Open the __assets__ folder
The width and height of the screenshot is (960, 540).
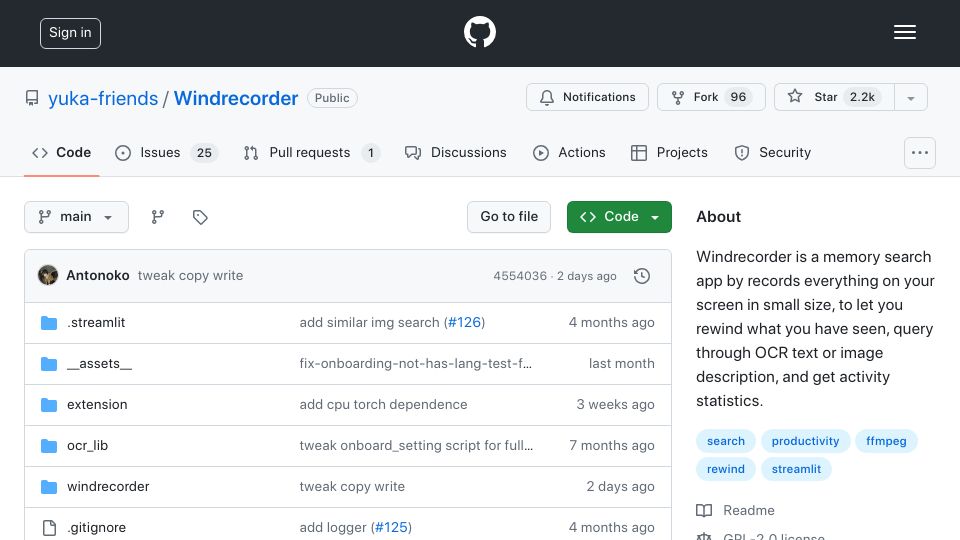click(99, 364)
